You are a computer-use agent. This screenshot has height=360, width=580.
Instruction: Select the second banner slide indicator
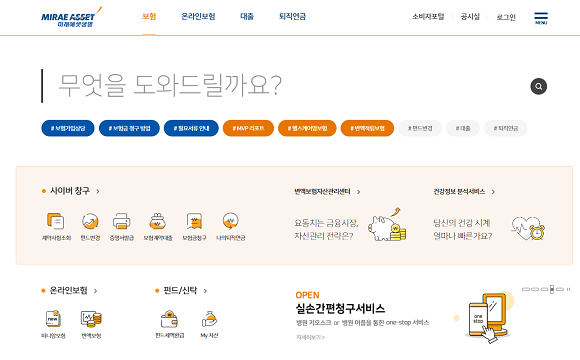coord(535,289)
